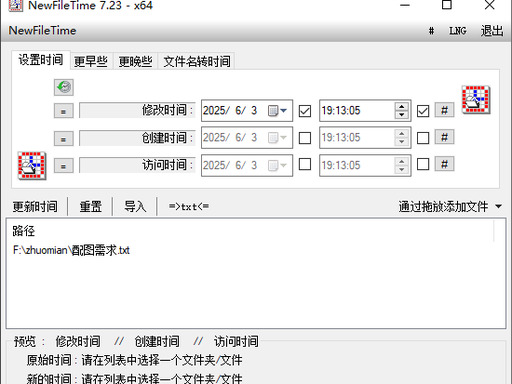Viewport: 512px width, 384px height.
Task: Click the =>txt<= export button
Action: 189,207
